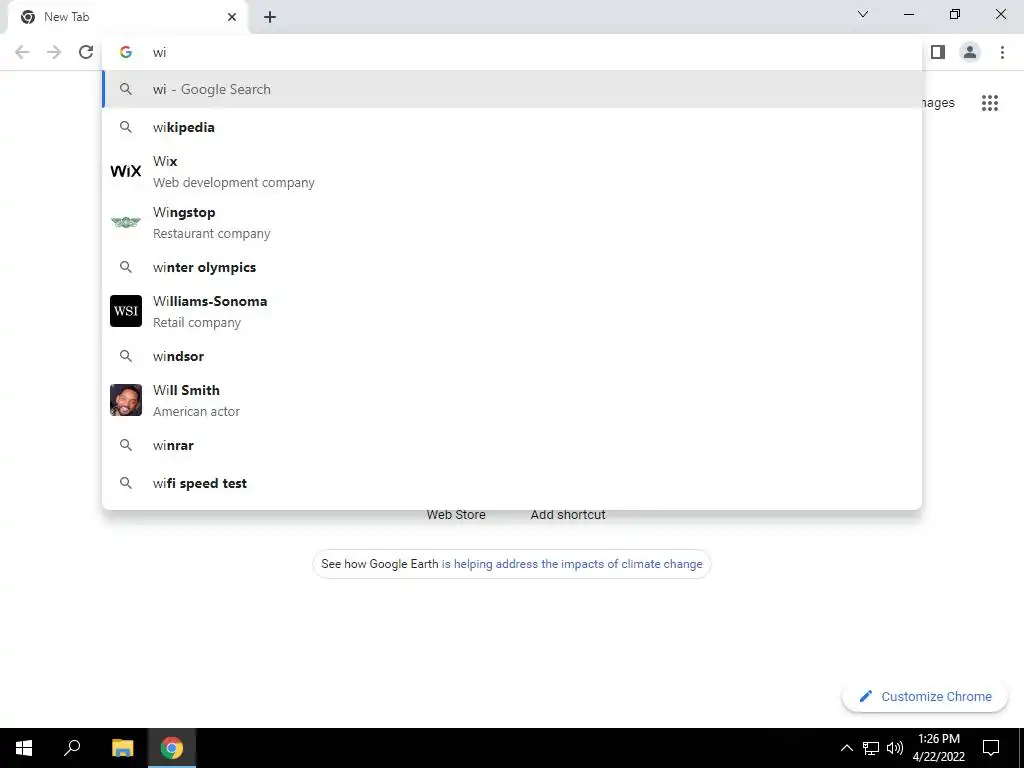Select the New Tab tab

coord(128,17)
